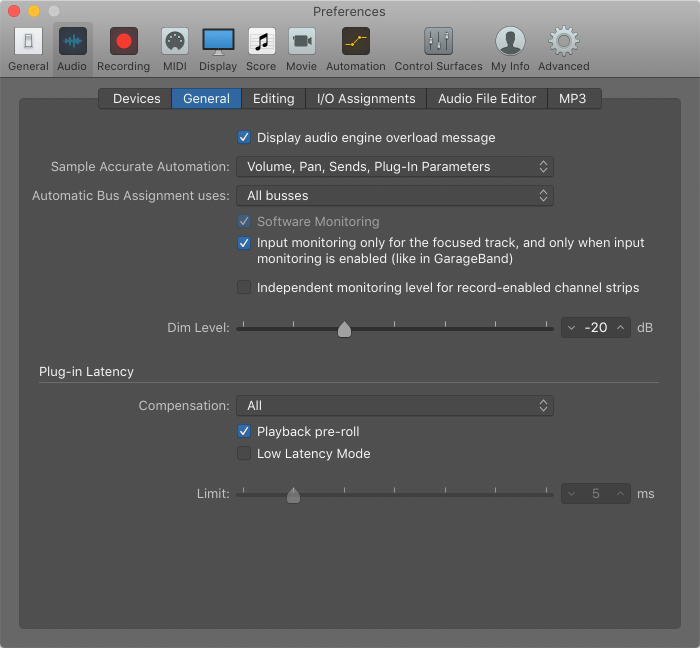Image resolution: width=700 pixels, height=648 pixels.
Task: Enable independent monitoring level for record-enabled strips
Action: click(244, 287)
